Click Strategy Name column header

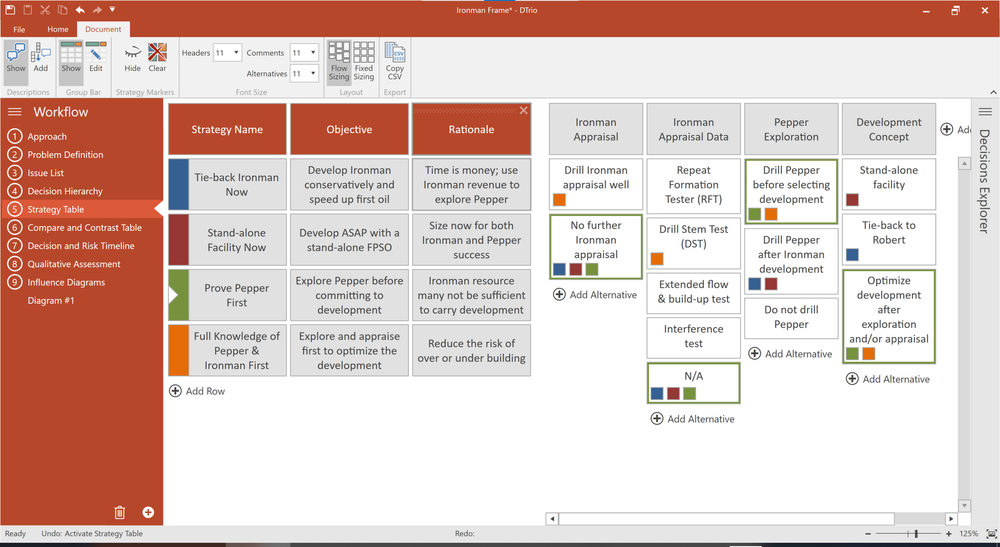coord(227,129)
